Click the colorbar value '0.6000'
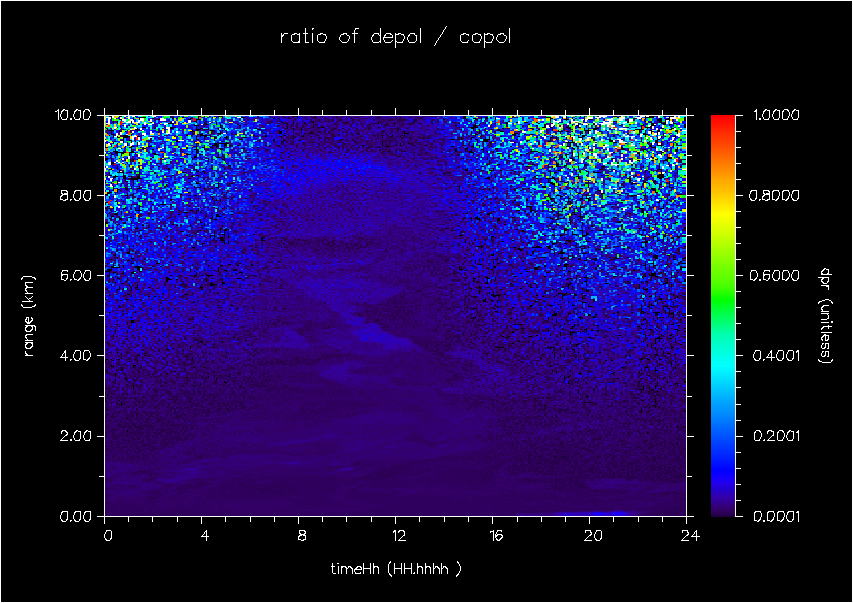The image size is (853, 603). 775,275
